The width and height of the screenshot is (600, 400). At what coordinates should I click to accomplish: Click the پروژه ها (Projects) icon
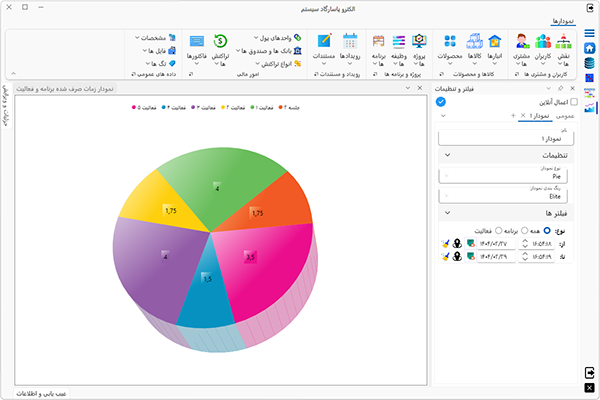420,46
